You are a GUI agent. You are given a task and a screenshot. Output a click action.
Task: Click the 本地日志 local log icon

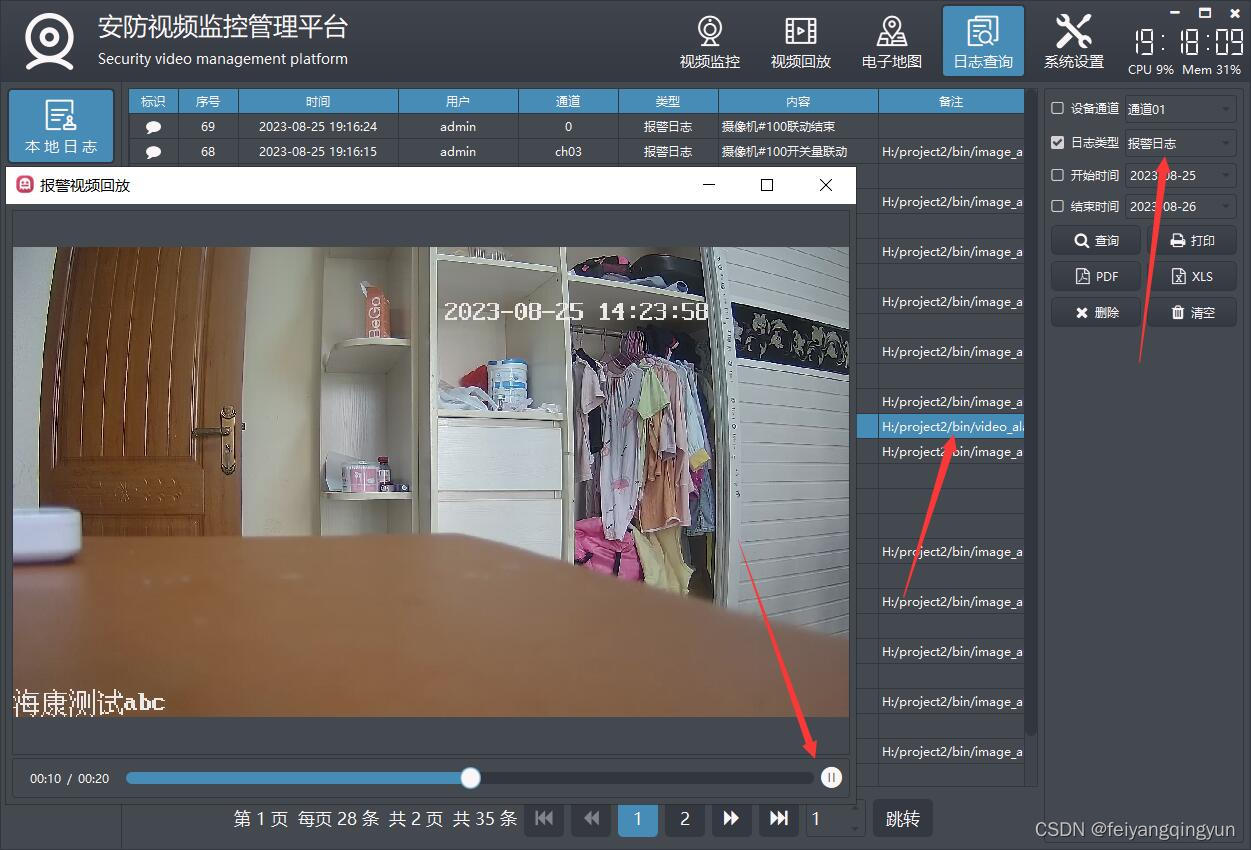(x=60, y=125)
